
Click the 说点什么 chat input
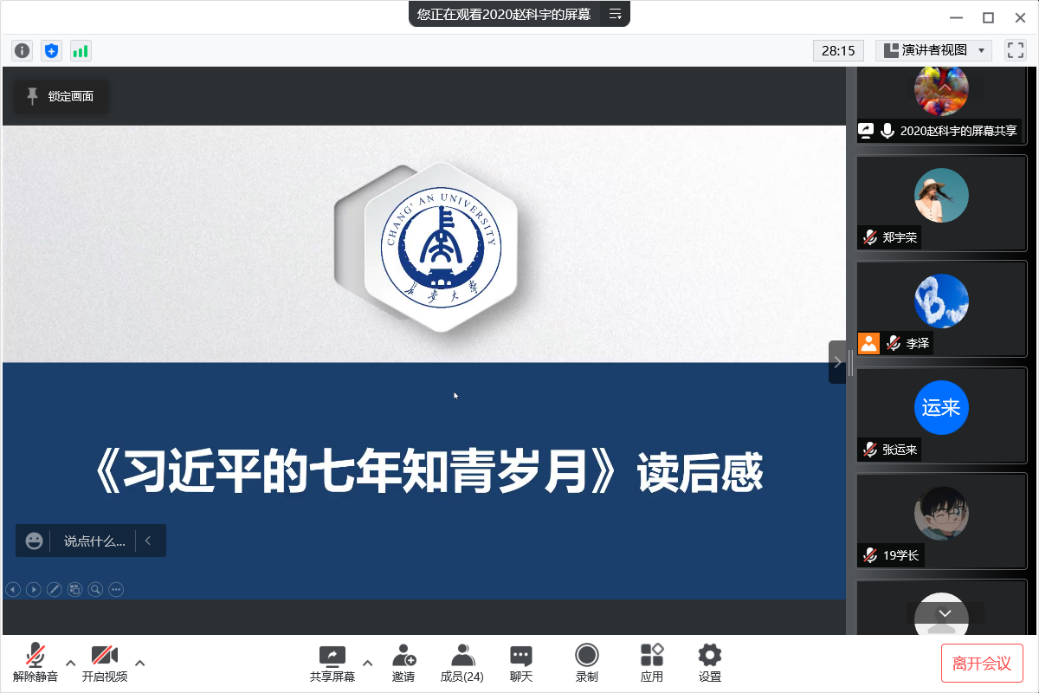point(94,541)
